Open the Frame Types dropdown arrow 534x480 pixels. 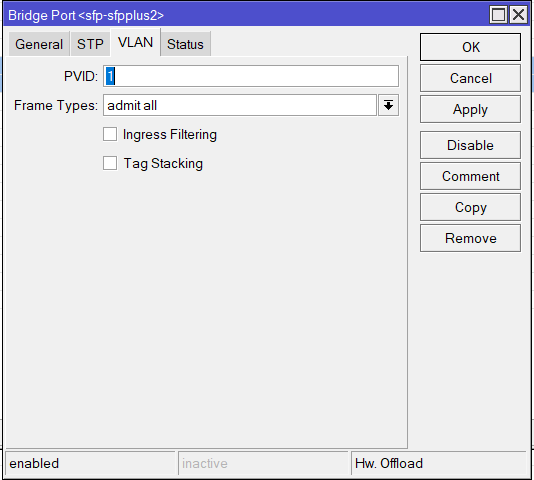click(x=388, y=105)
